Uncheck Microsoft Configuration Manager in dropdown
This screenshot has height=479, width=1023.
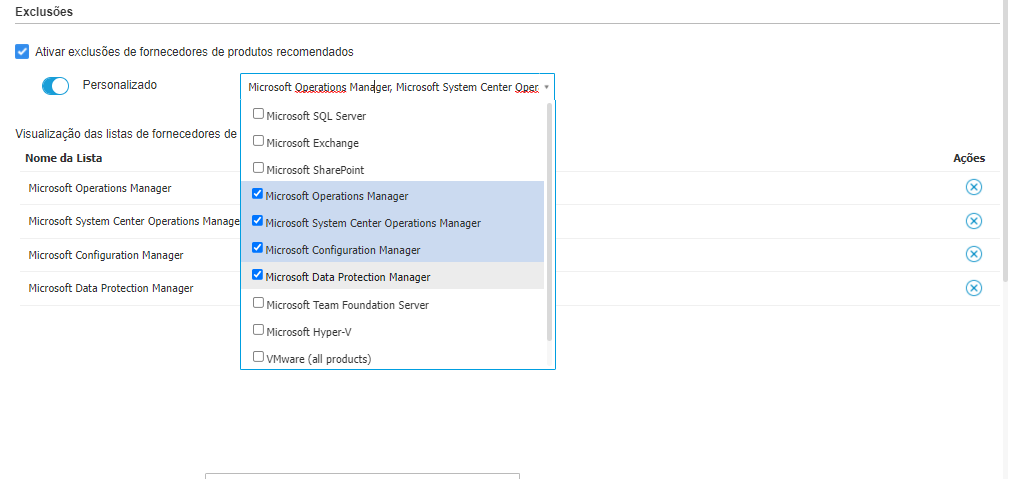258,248
